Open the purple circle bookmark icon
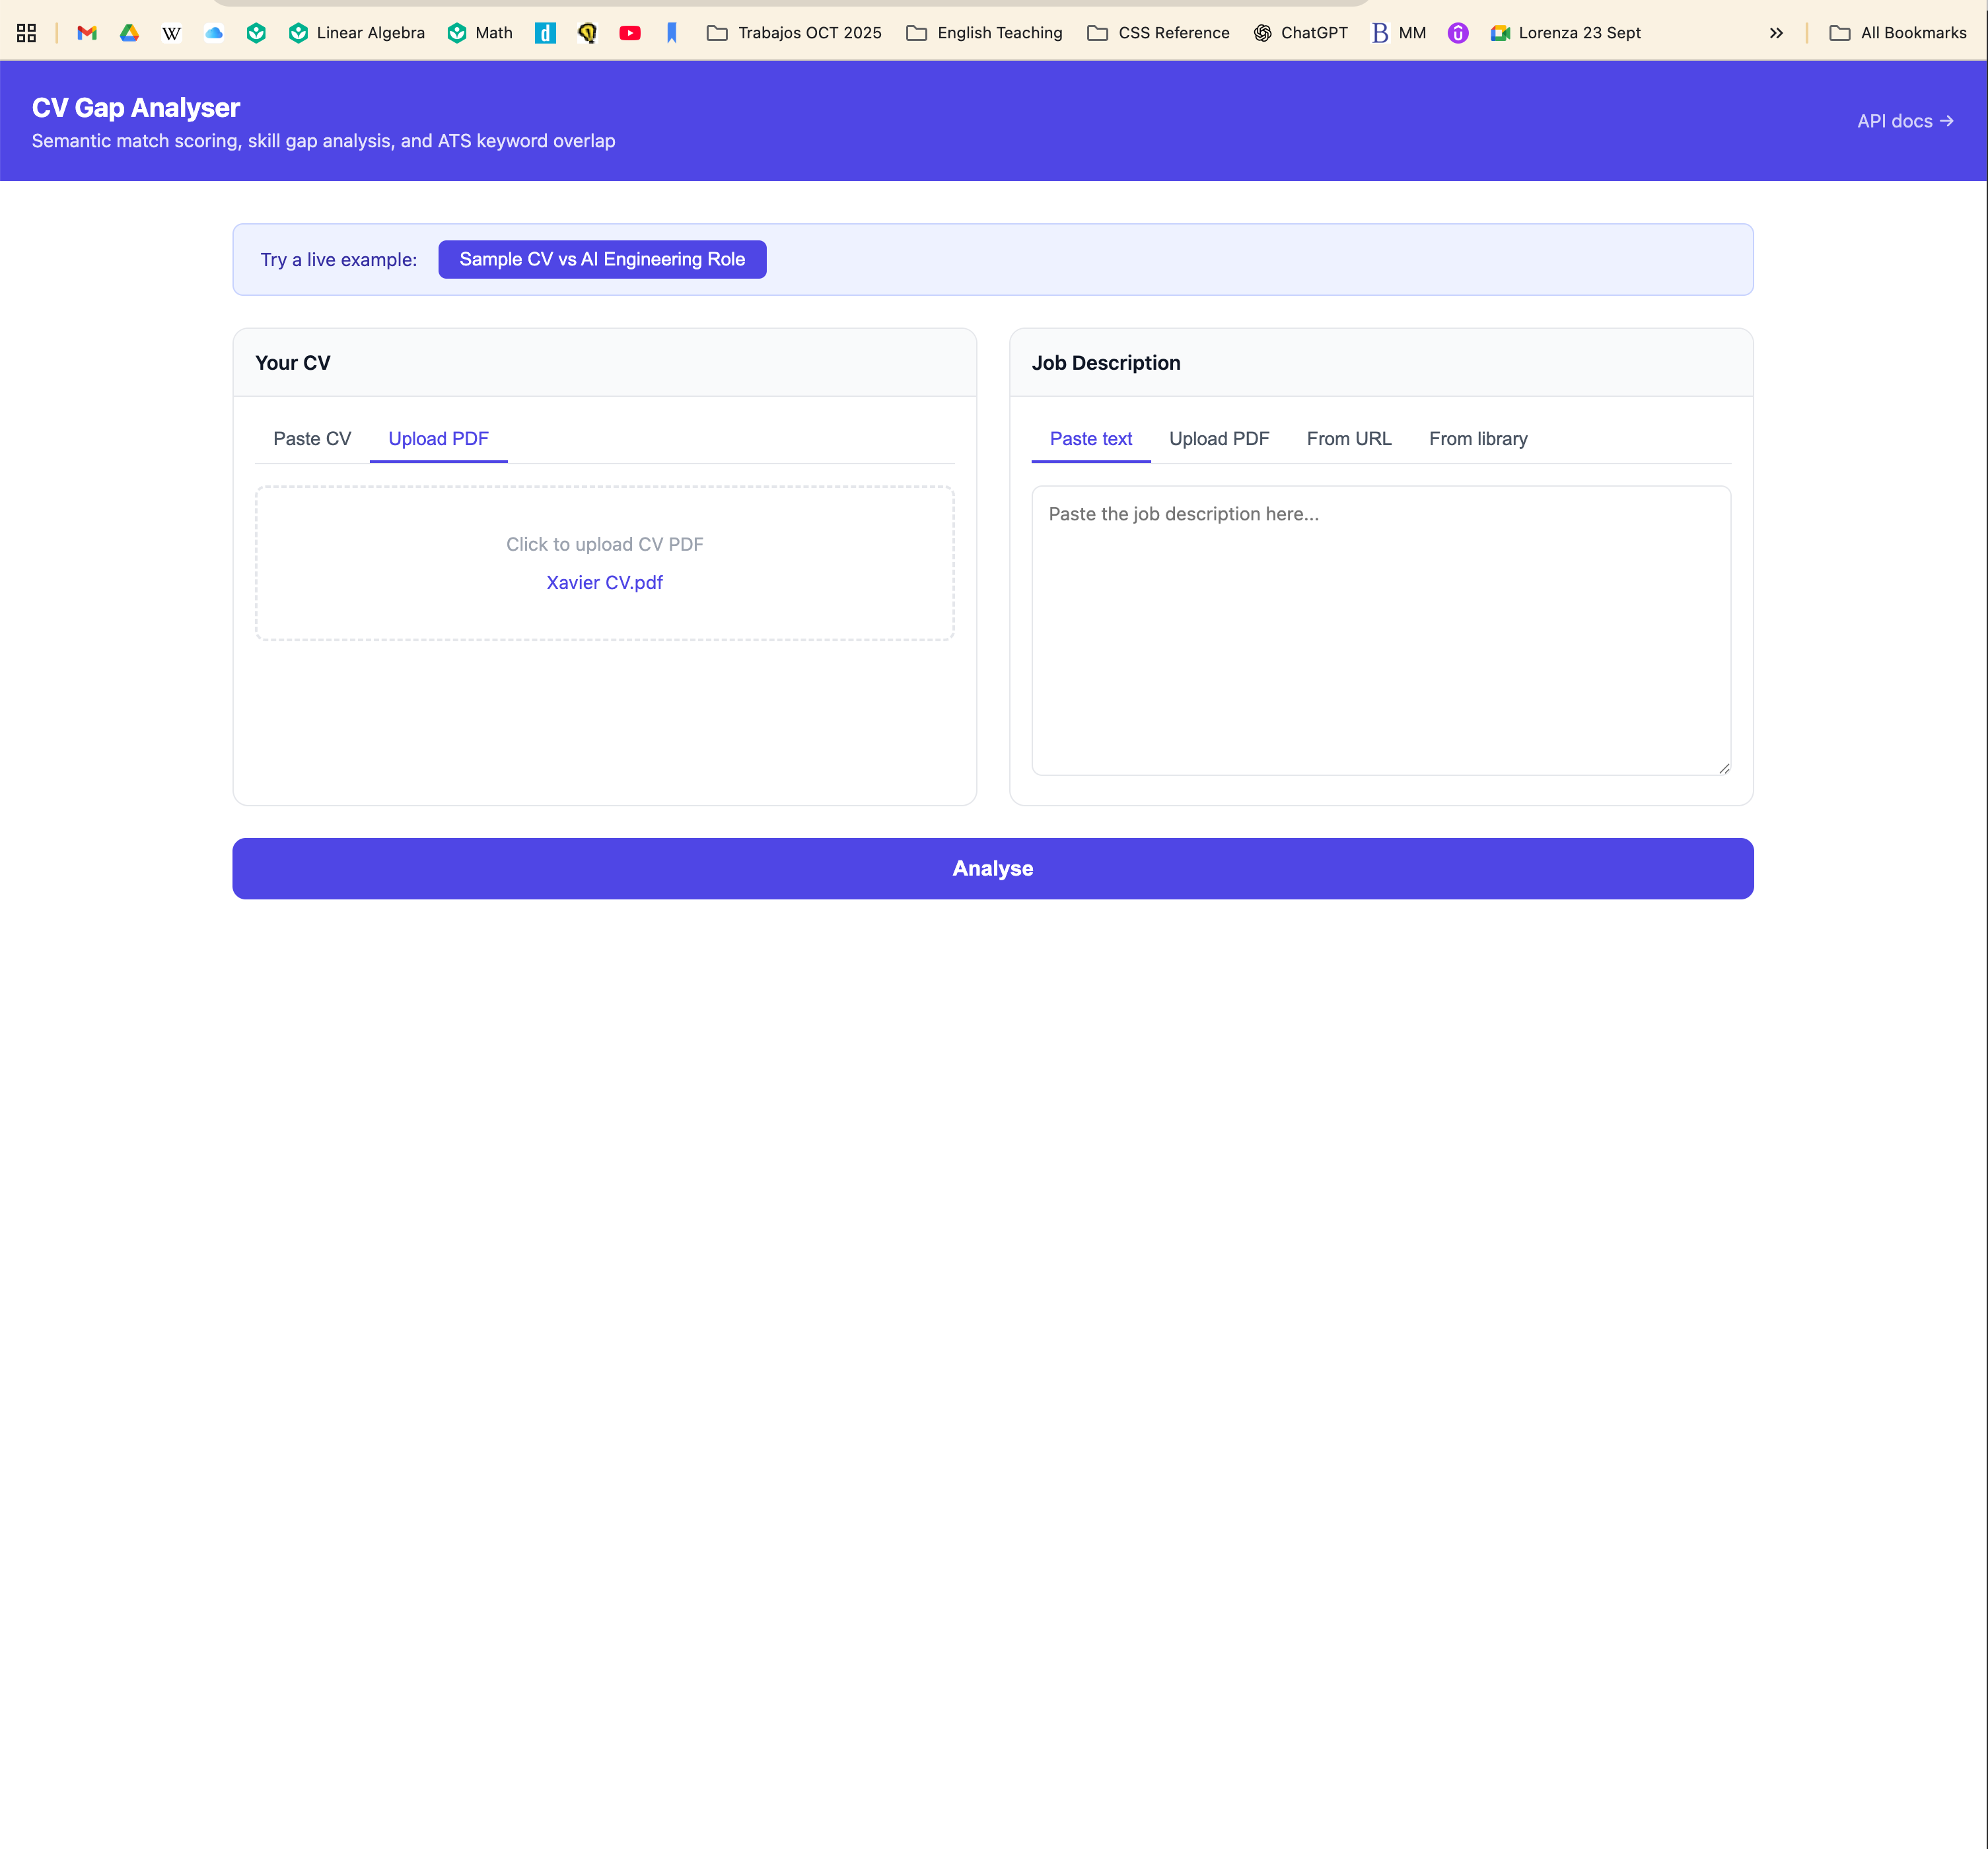Image resolution: width=1988 pixels, height=1849 pixels. tap(1458, 33)
